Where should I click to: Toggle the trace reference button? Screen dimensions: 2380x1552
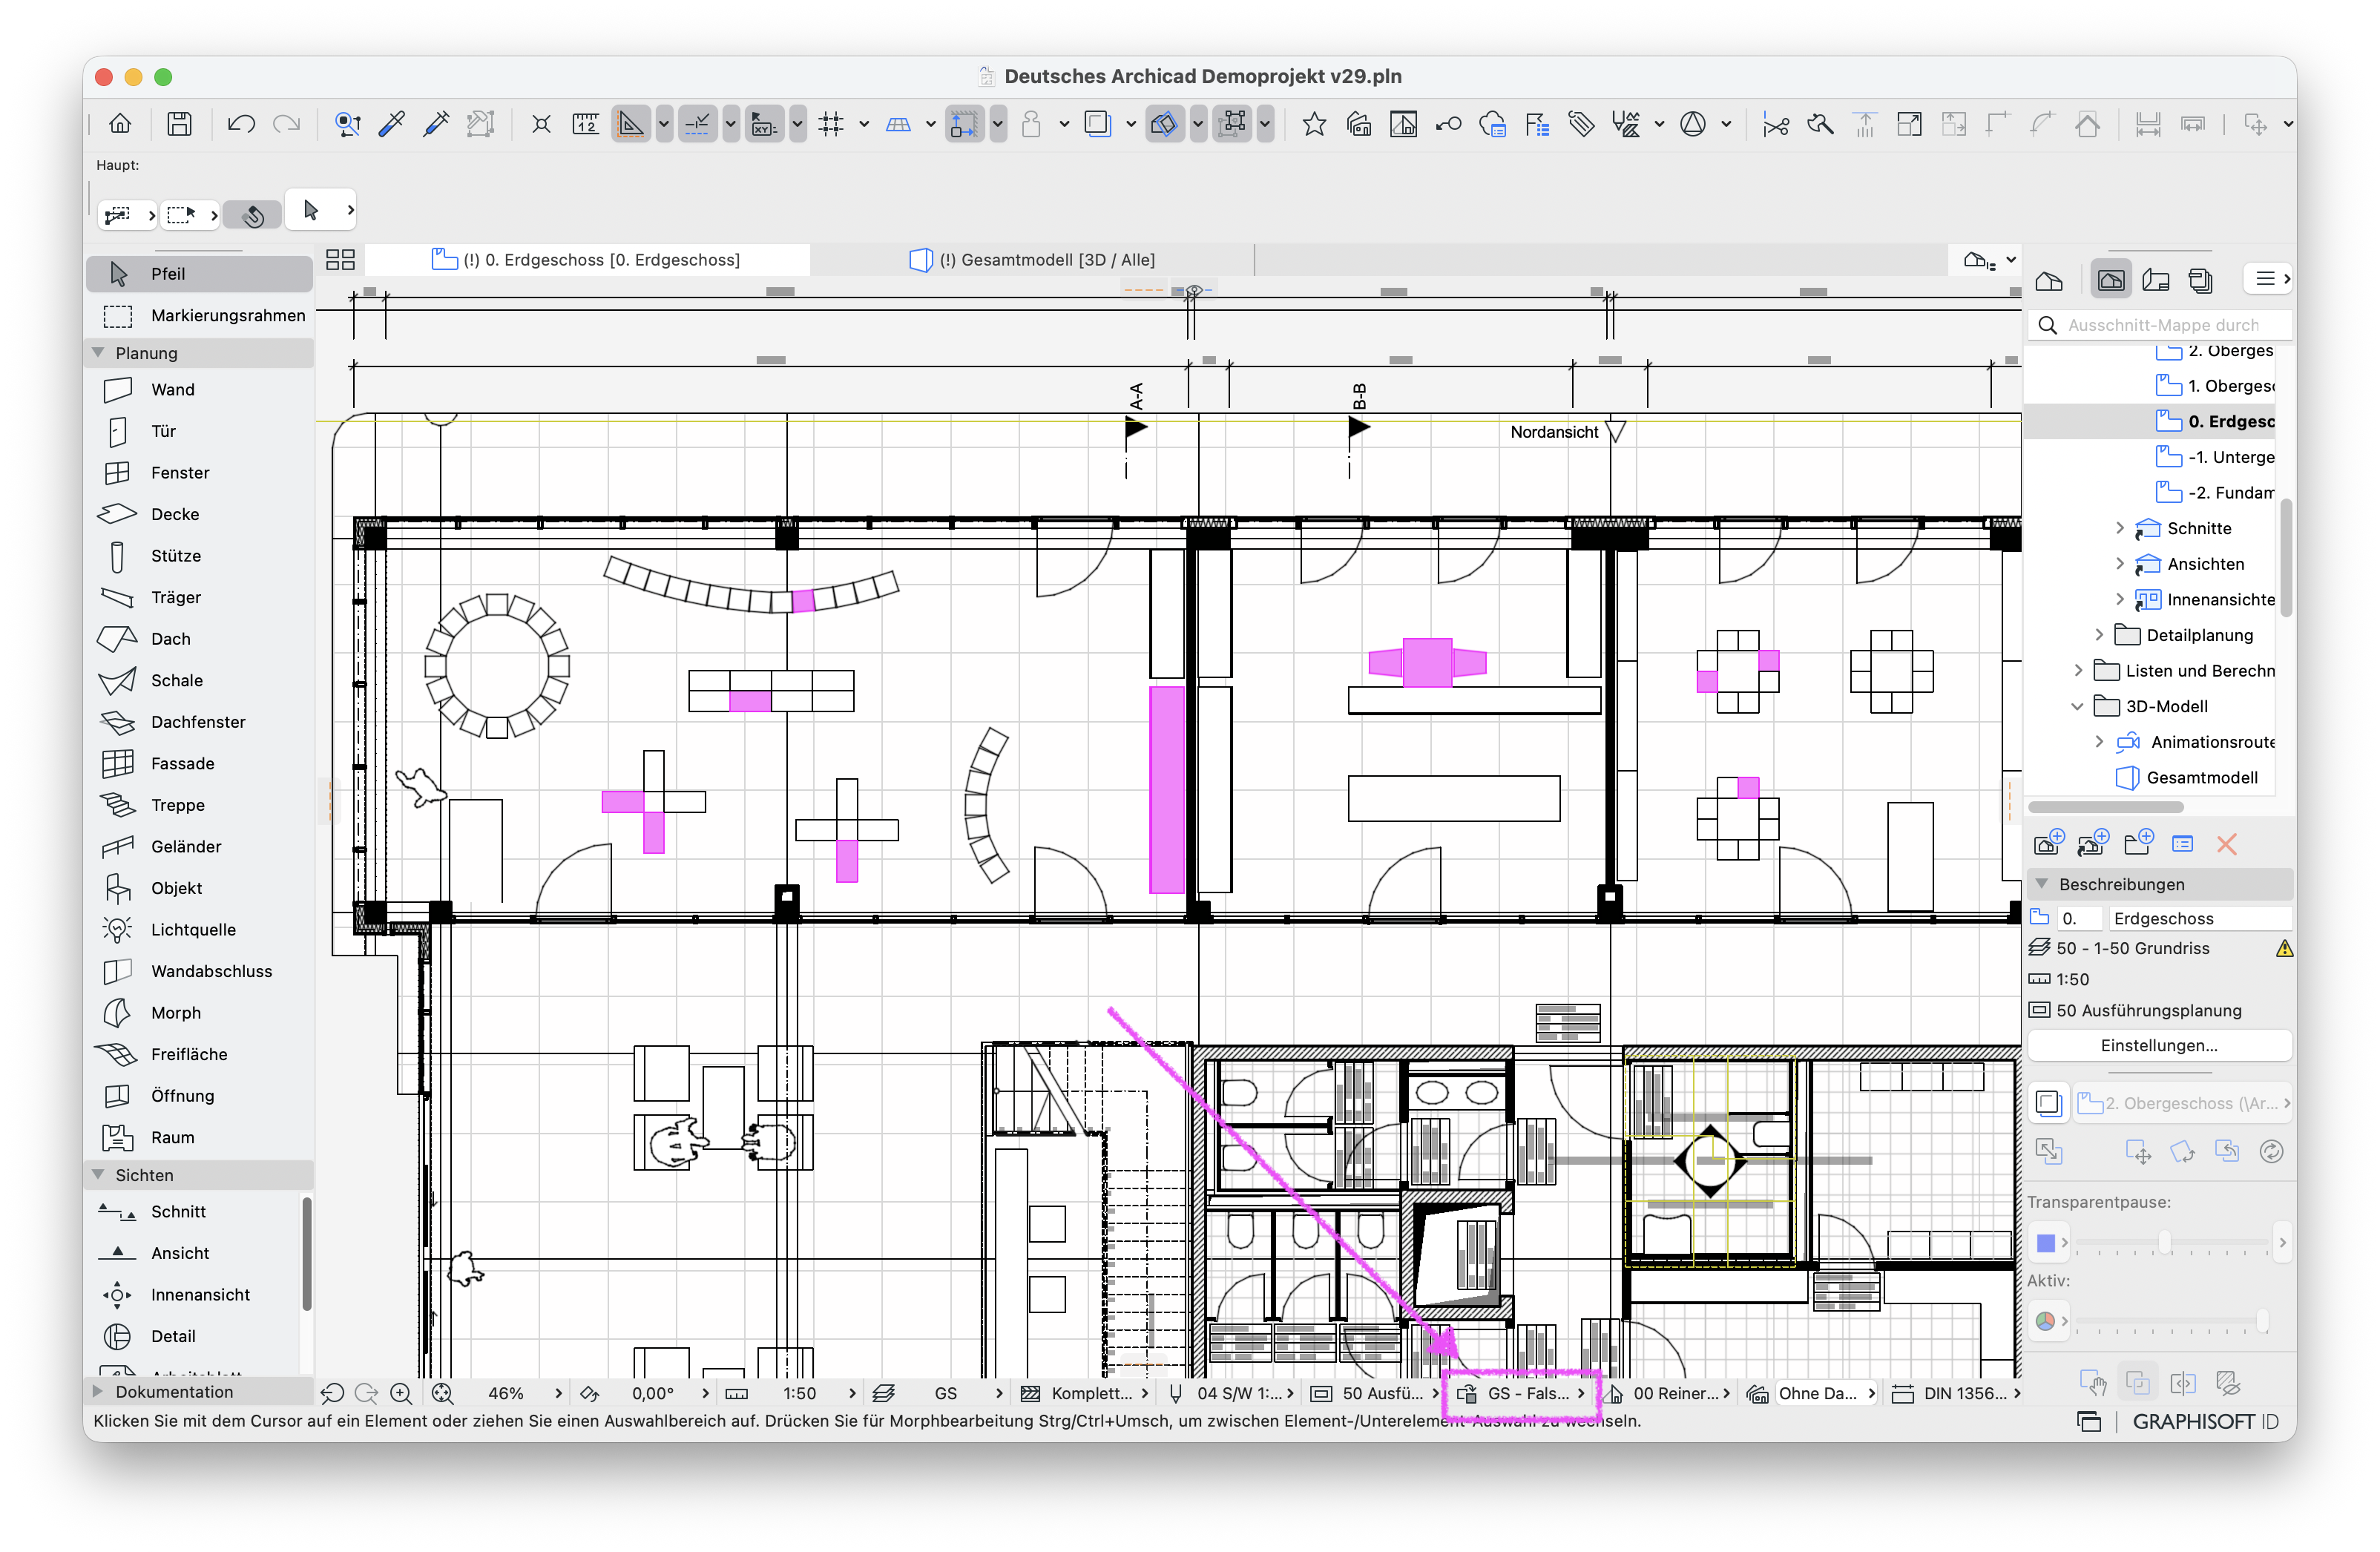click(1098, 124)
